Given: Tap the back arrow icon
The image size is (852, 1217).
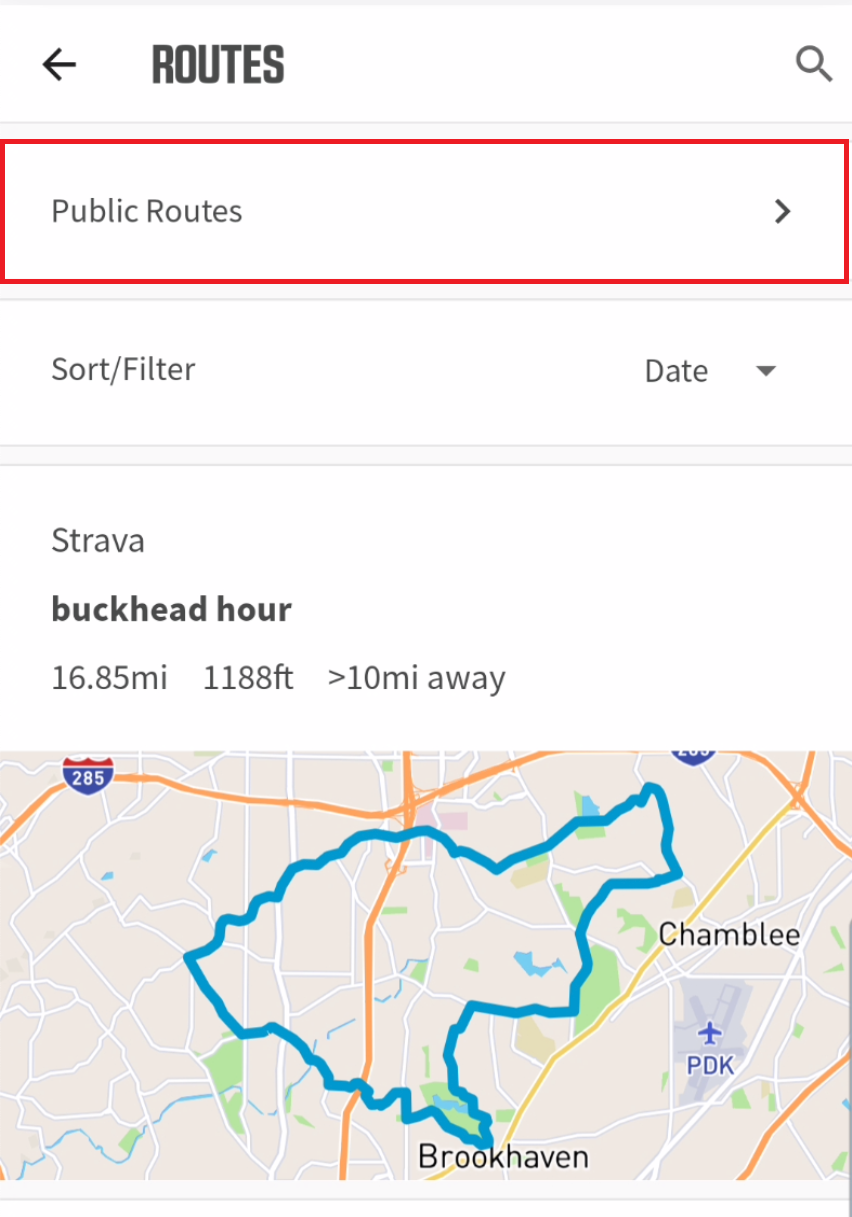Looking at the screenshot, I should [x=59, y=65].
